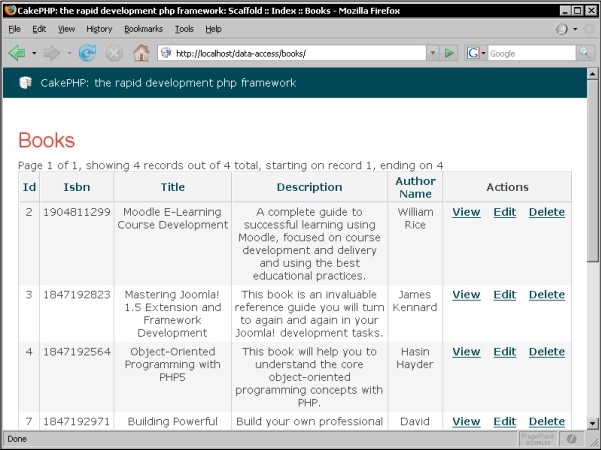Open the Tools menu

184,29
